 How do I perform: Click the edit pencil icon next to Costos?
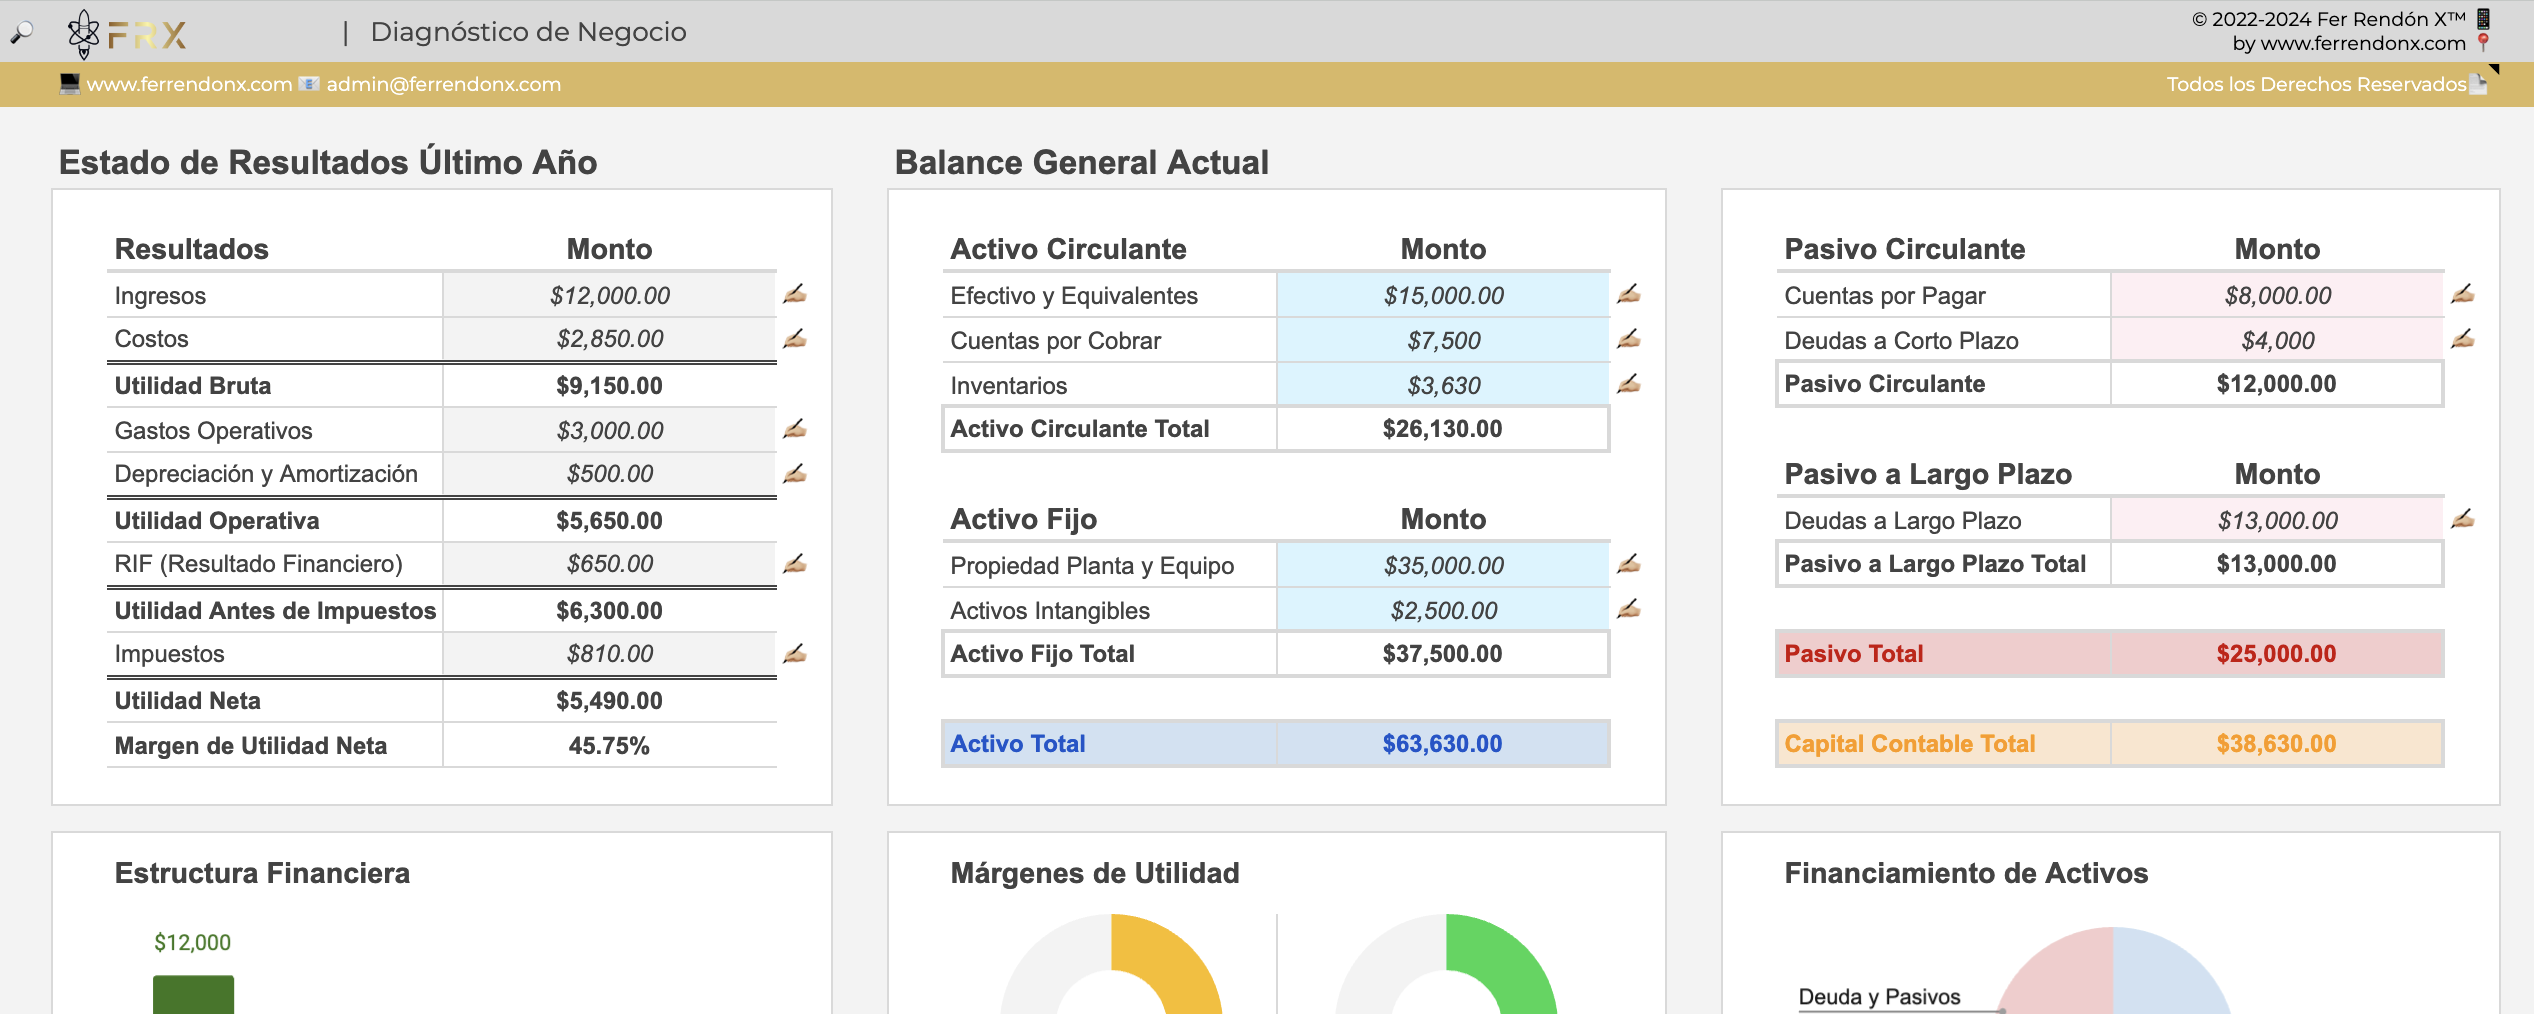795,339
